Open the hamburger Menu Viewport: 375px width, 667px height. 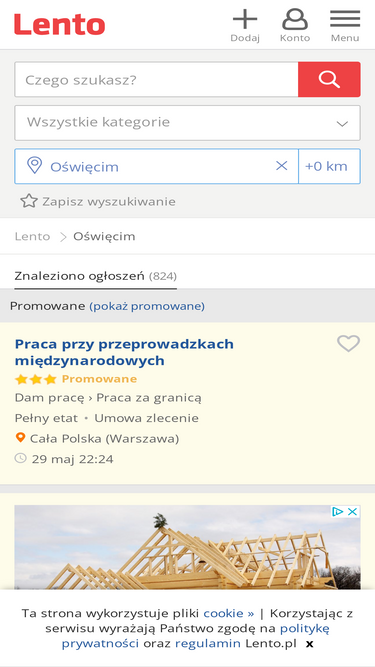coord(345,19)
